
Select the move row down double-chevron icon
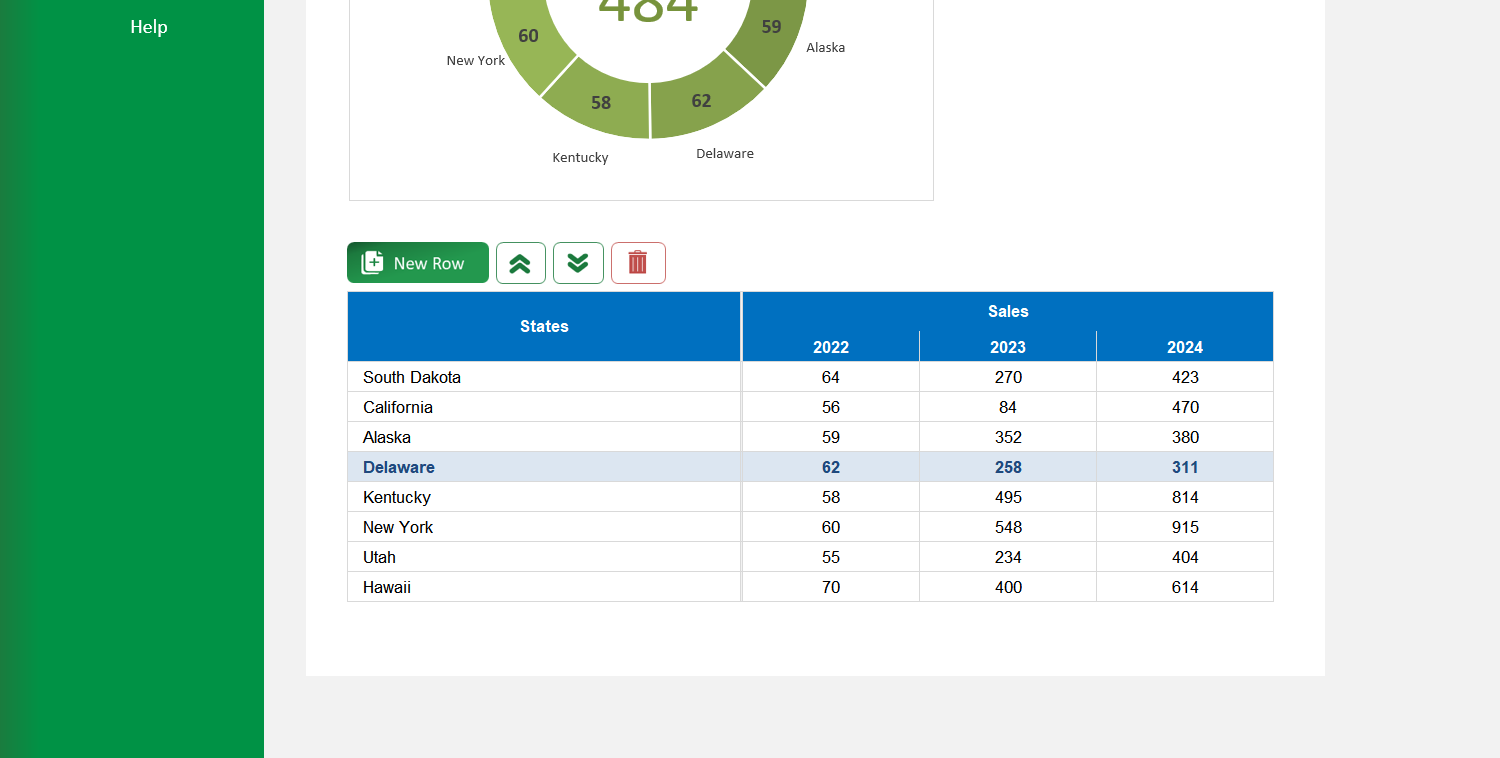tap(578, 262)
